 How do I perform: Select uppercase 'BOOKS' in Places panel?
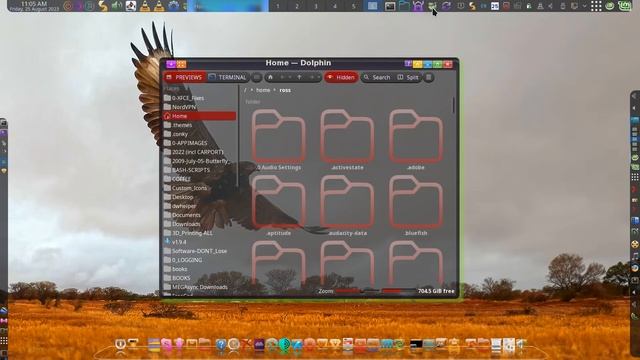click(x=200, y=278)
